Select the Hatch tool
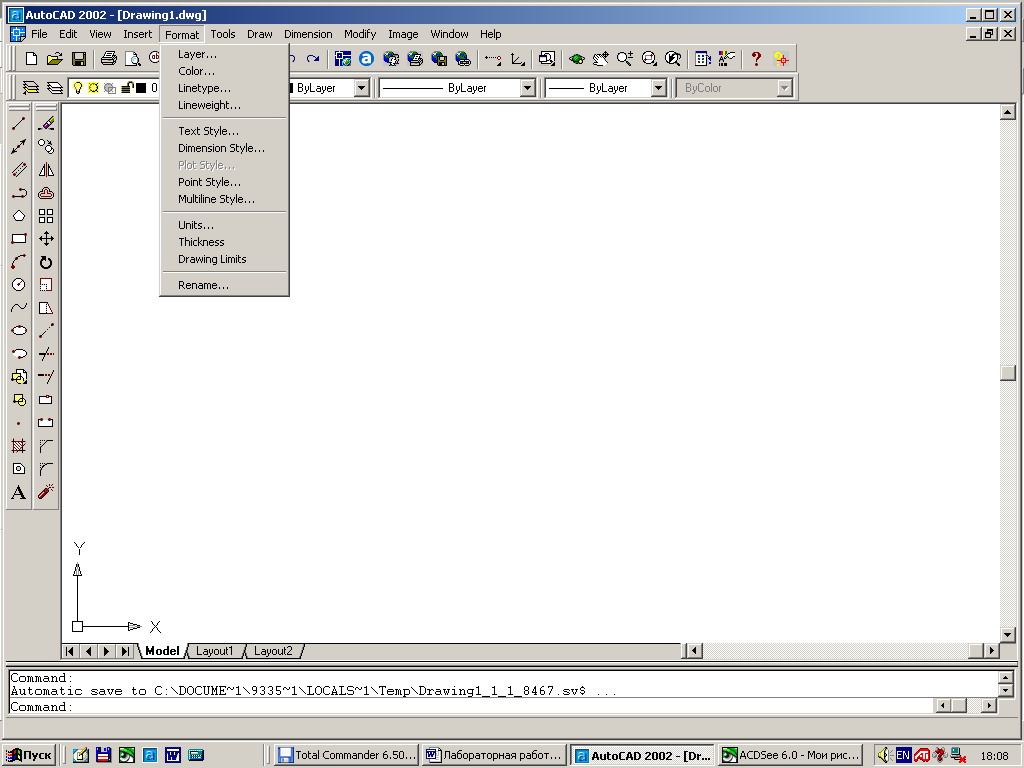The width and height of the screenshot is (1024, 768). [19, 446]
